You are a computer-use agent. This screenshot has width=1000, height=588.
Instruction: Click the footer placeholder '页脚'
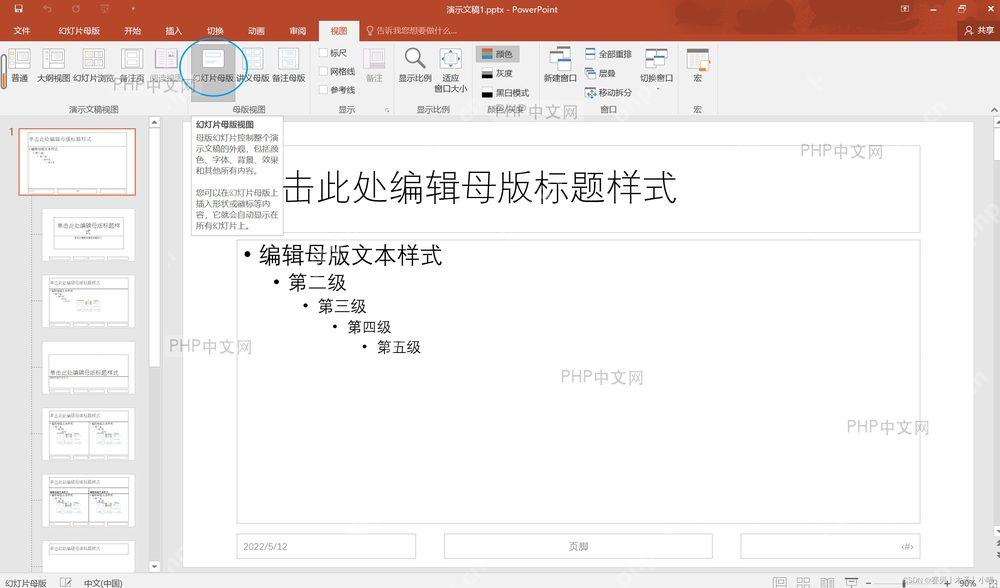coord(578,547)
